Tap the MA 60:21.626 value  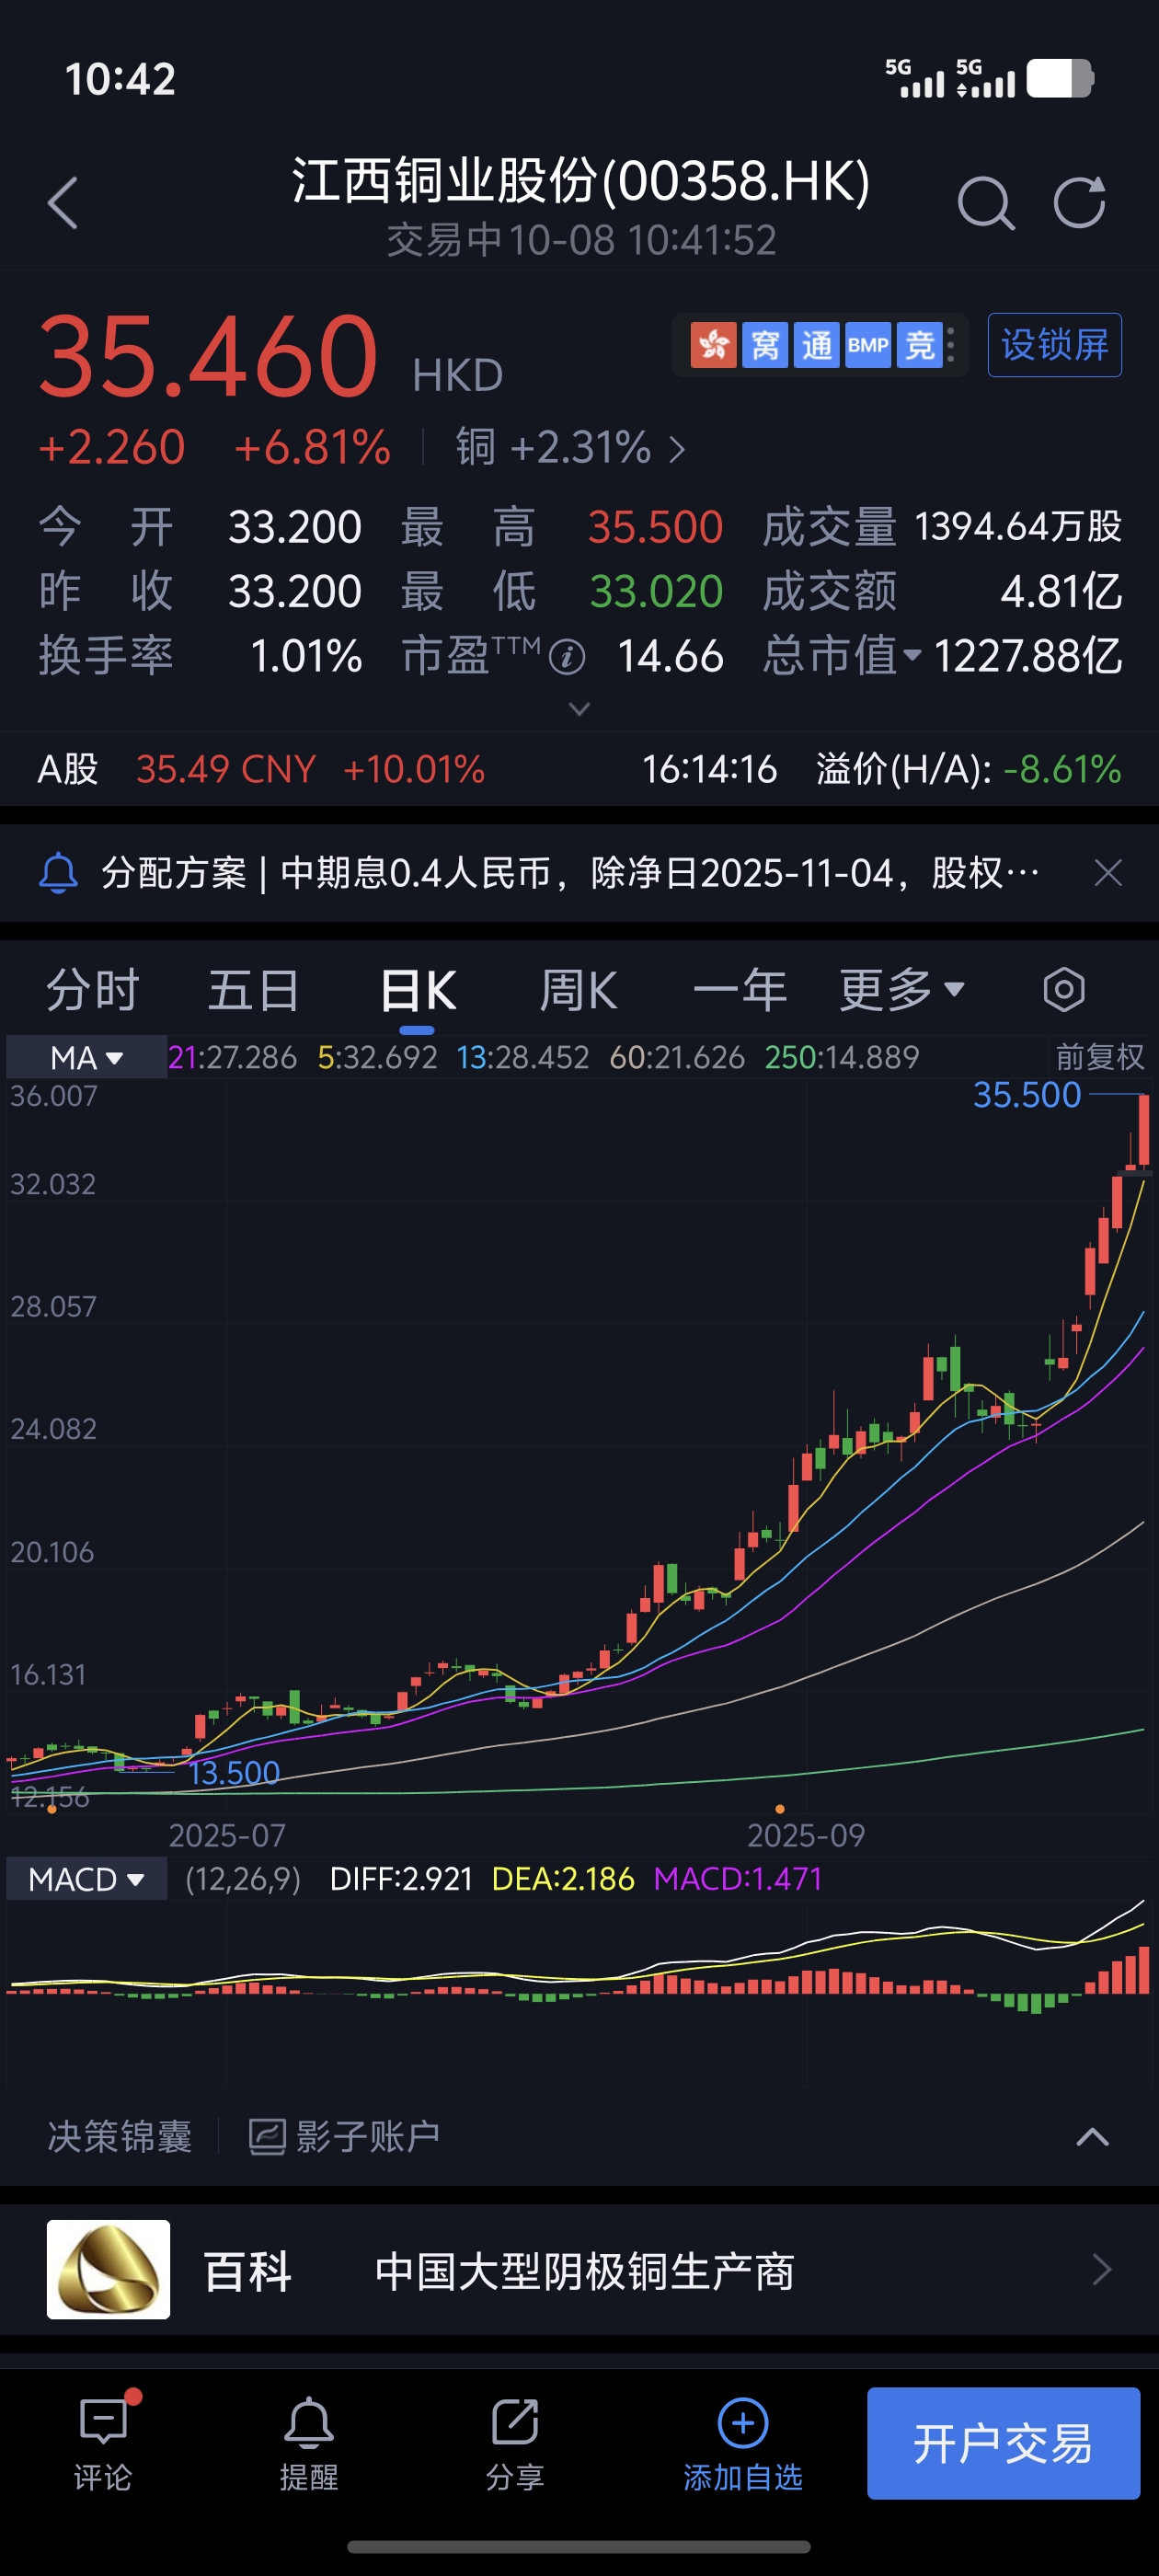tap(677, 1057)
